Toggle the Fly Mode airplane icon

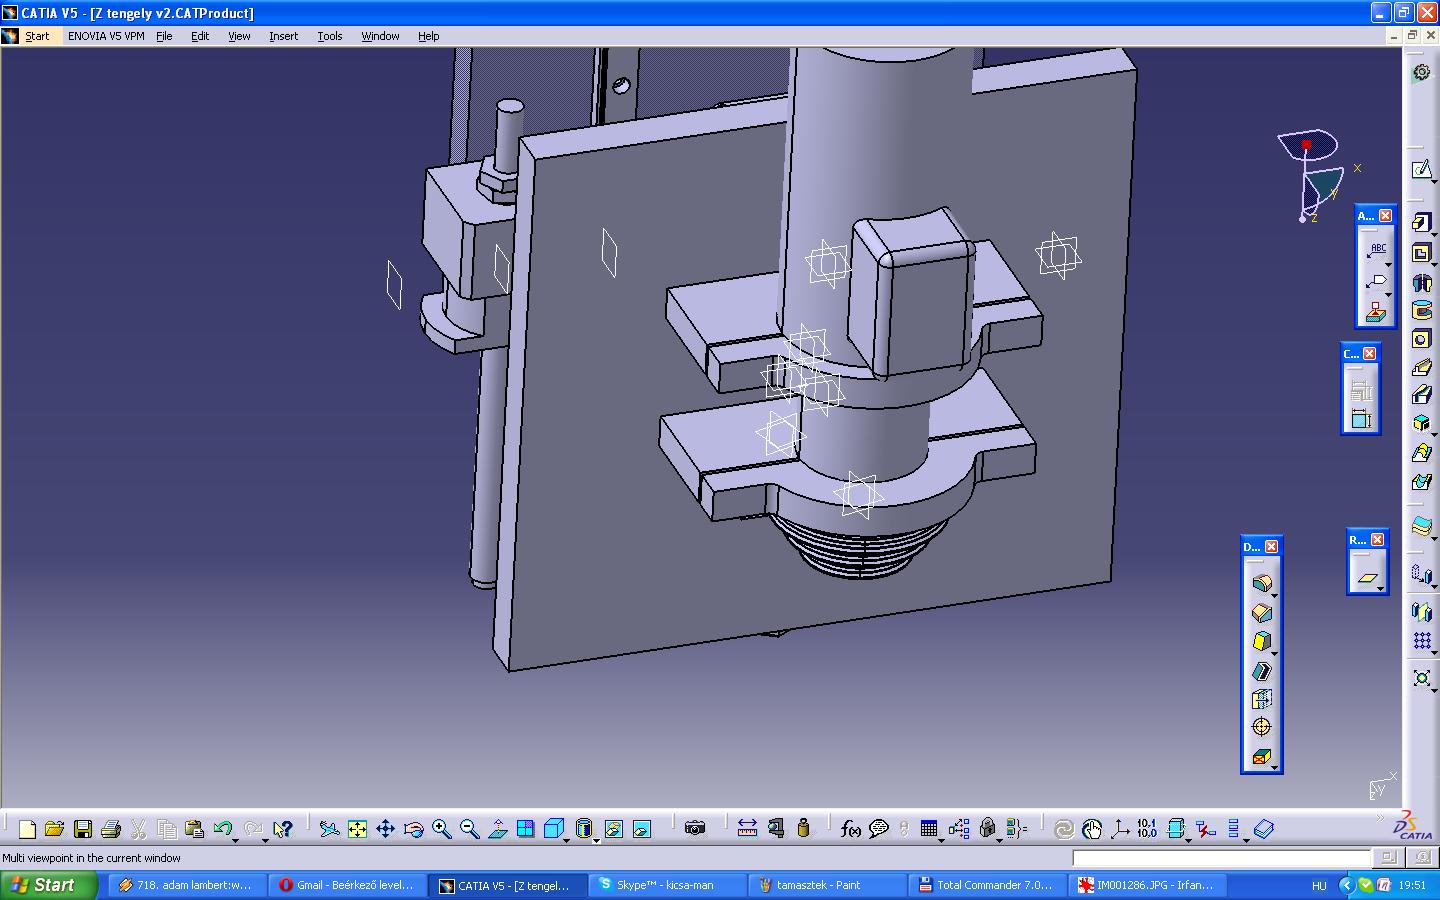coord(329,829)
